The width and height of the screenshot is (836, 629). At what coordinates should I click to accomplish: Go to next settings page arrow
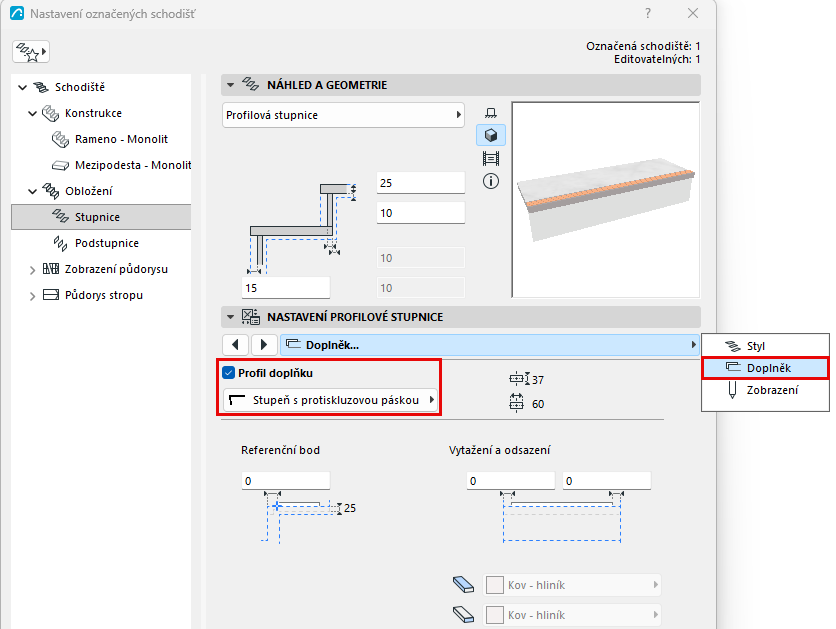[263, 345]
